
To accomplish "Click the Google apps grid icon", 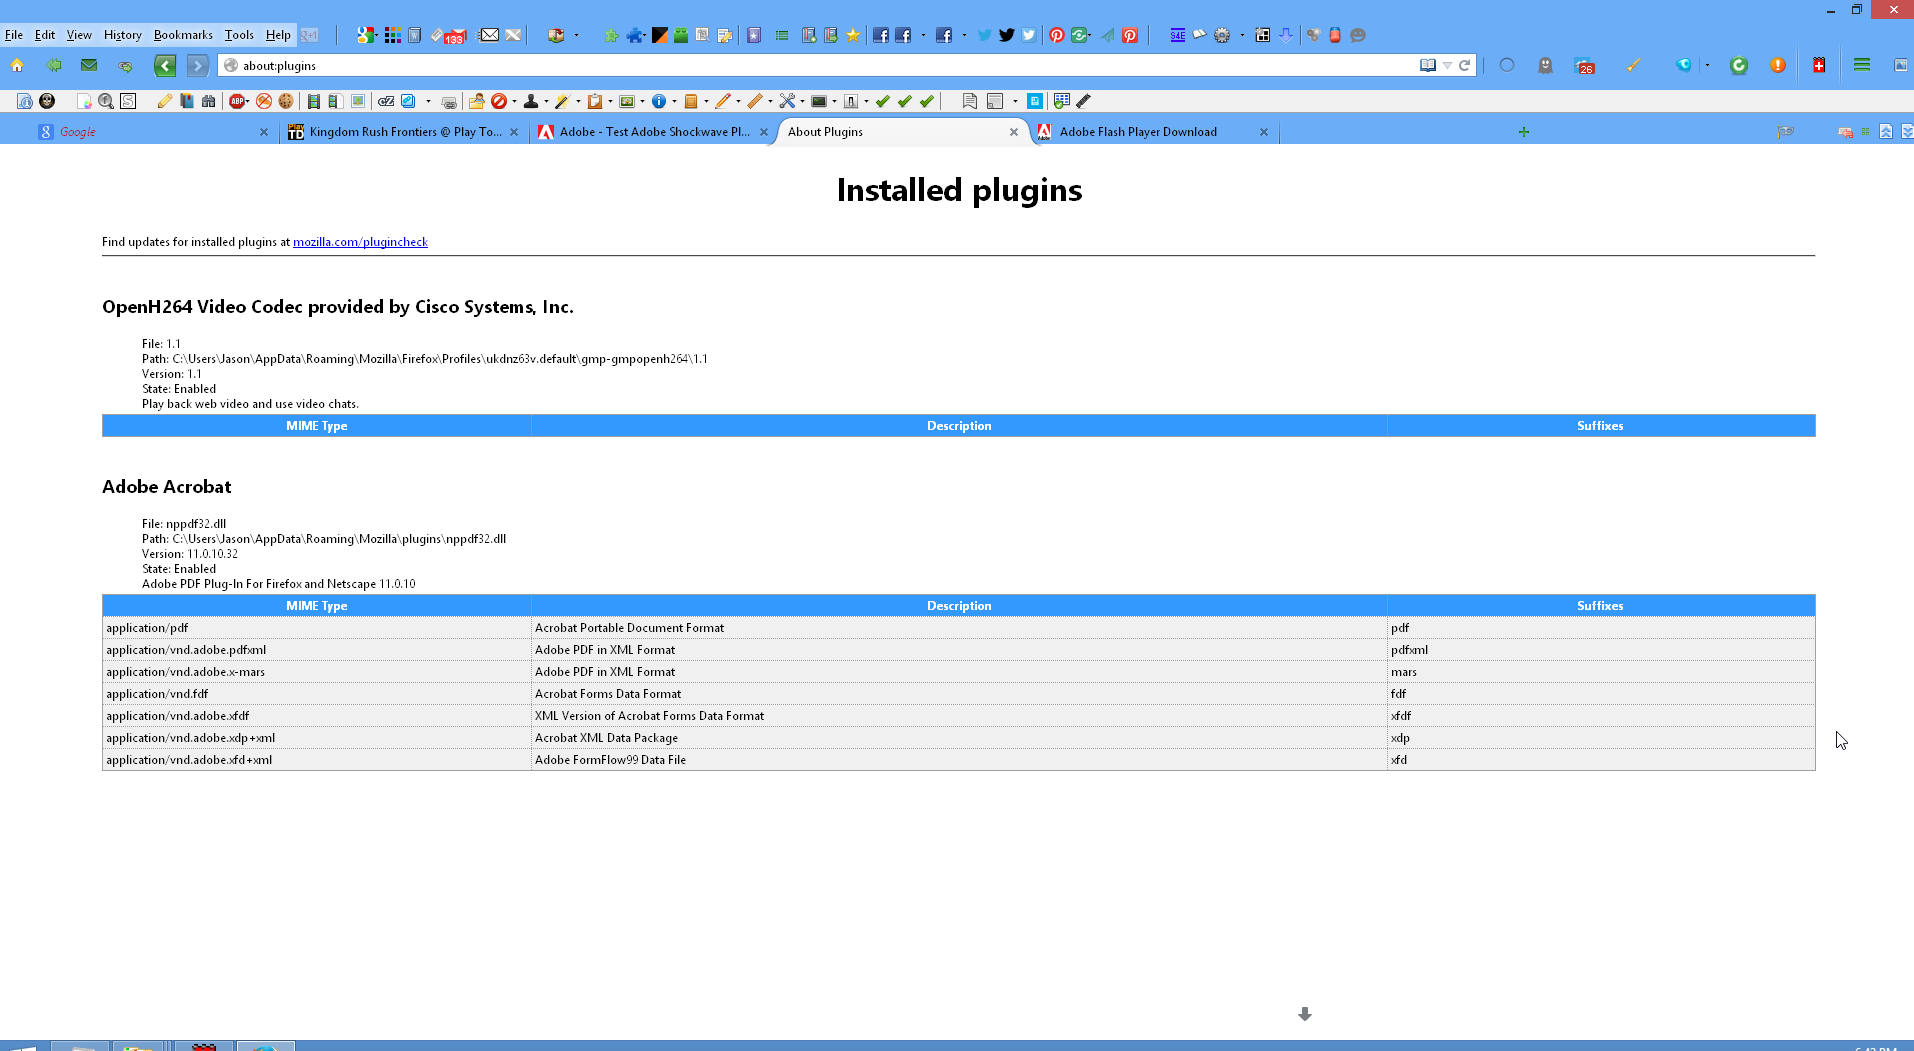I will tap(393, 35).
